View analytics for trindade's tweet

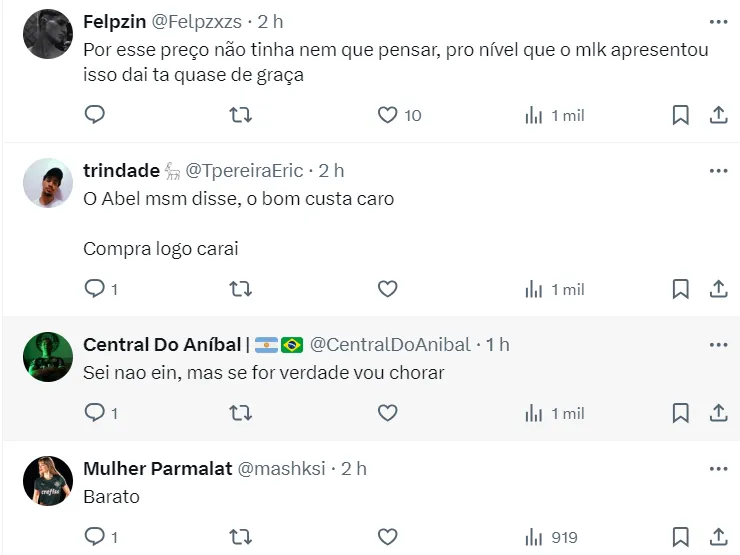[x=555, y=289]
